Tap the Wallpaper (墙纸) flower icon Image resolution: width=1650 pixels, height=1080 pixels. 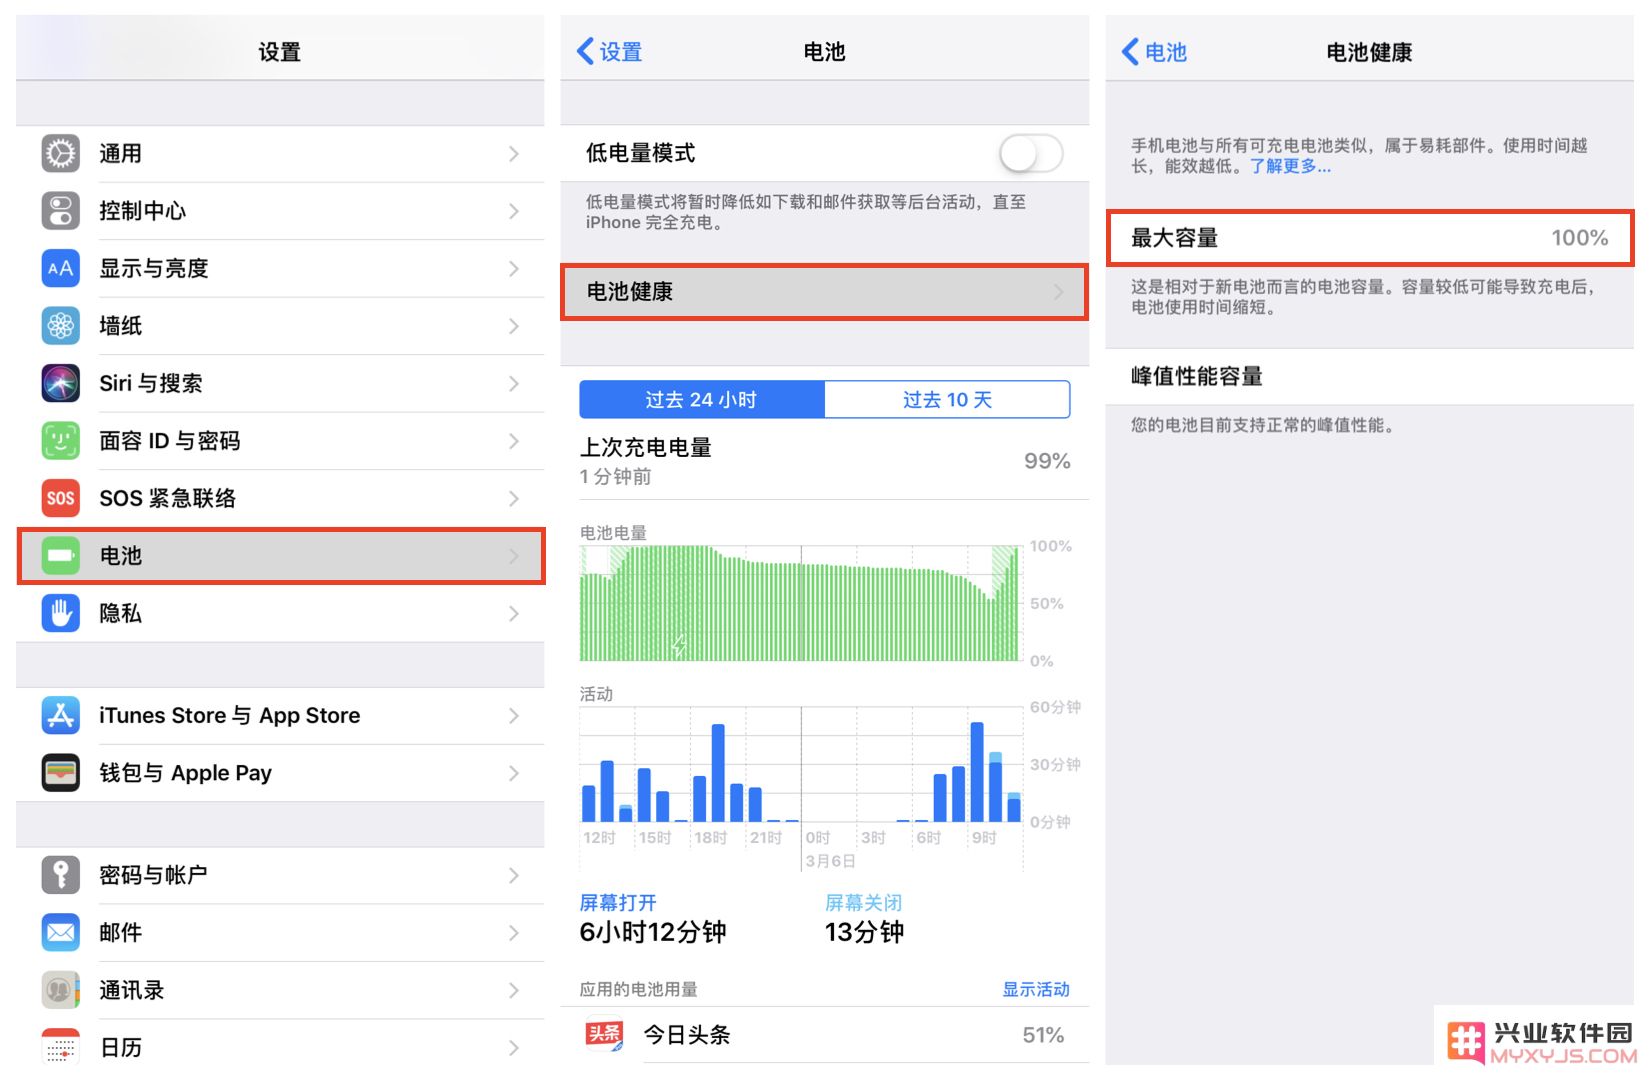click(x=61, y=326)
